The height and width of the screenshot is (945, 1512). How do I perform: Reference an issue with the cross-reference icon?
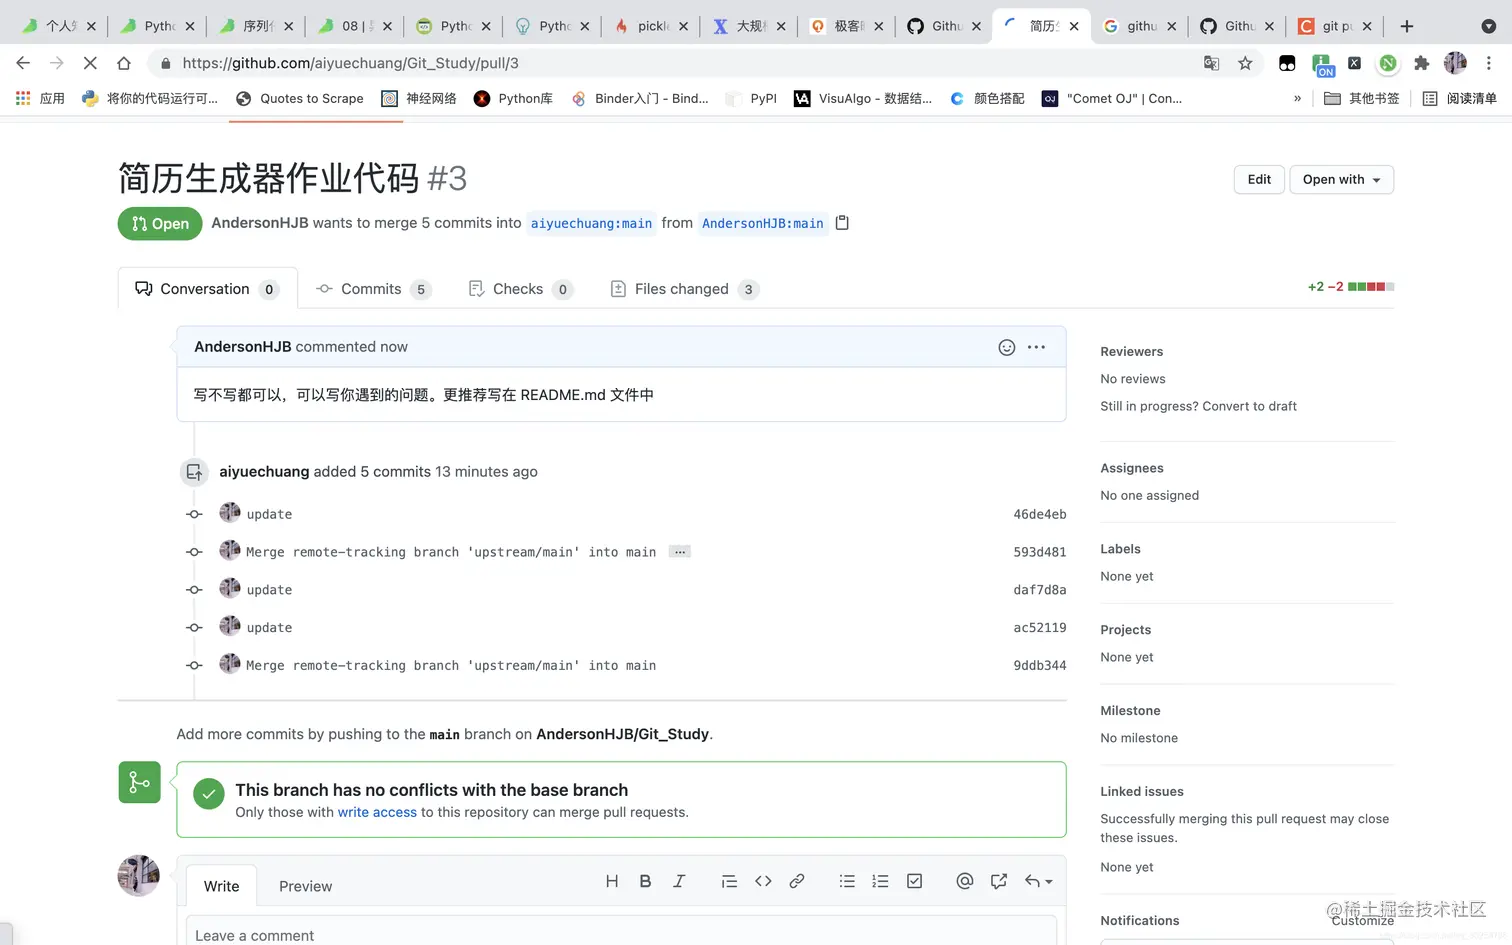[998, 881]
